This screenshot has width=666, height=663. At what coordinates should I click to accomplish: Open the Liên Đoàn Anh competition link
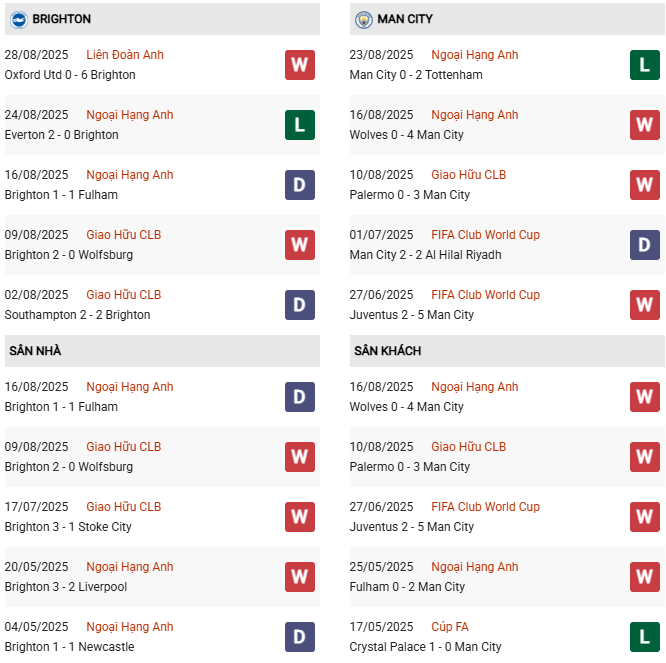pos(125,55)
